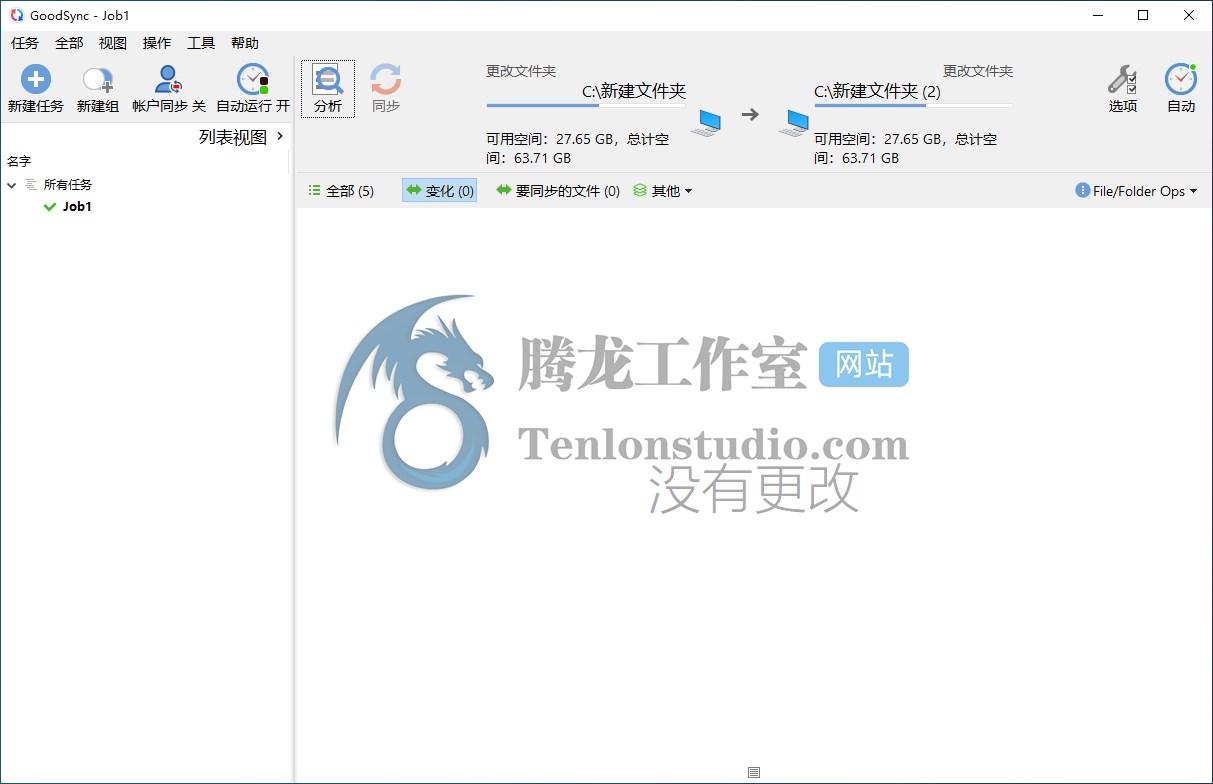Show the 全部 (5) filter tab
Screen dimensions: 1213x784
coord(341,191)
